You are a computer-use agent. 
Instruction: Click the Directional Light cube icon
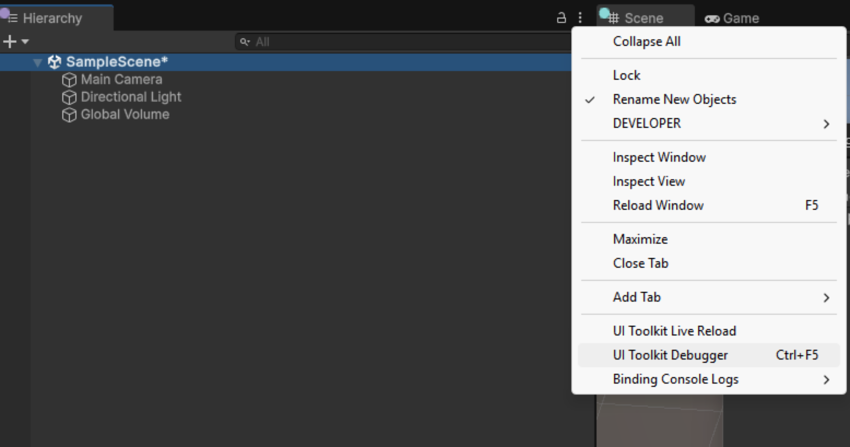point(69,97)
